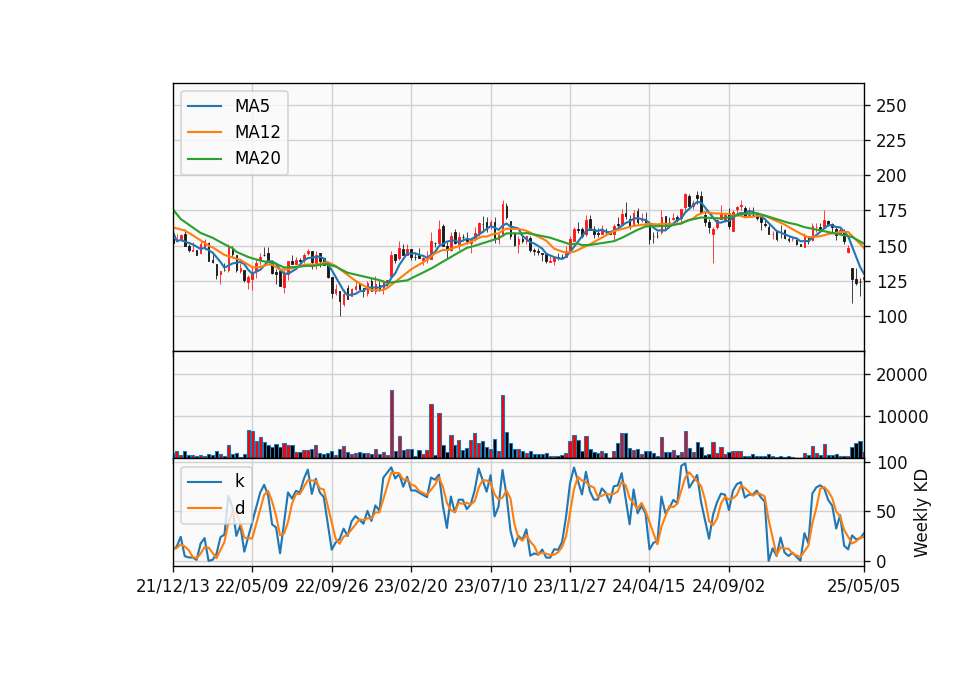The image size is (960, 690).
Task: Click the 22/05/09 date label
Action: [252, 586]
